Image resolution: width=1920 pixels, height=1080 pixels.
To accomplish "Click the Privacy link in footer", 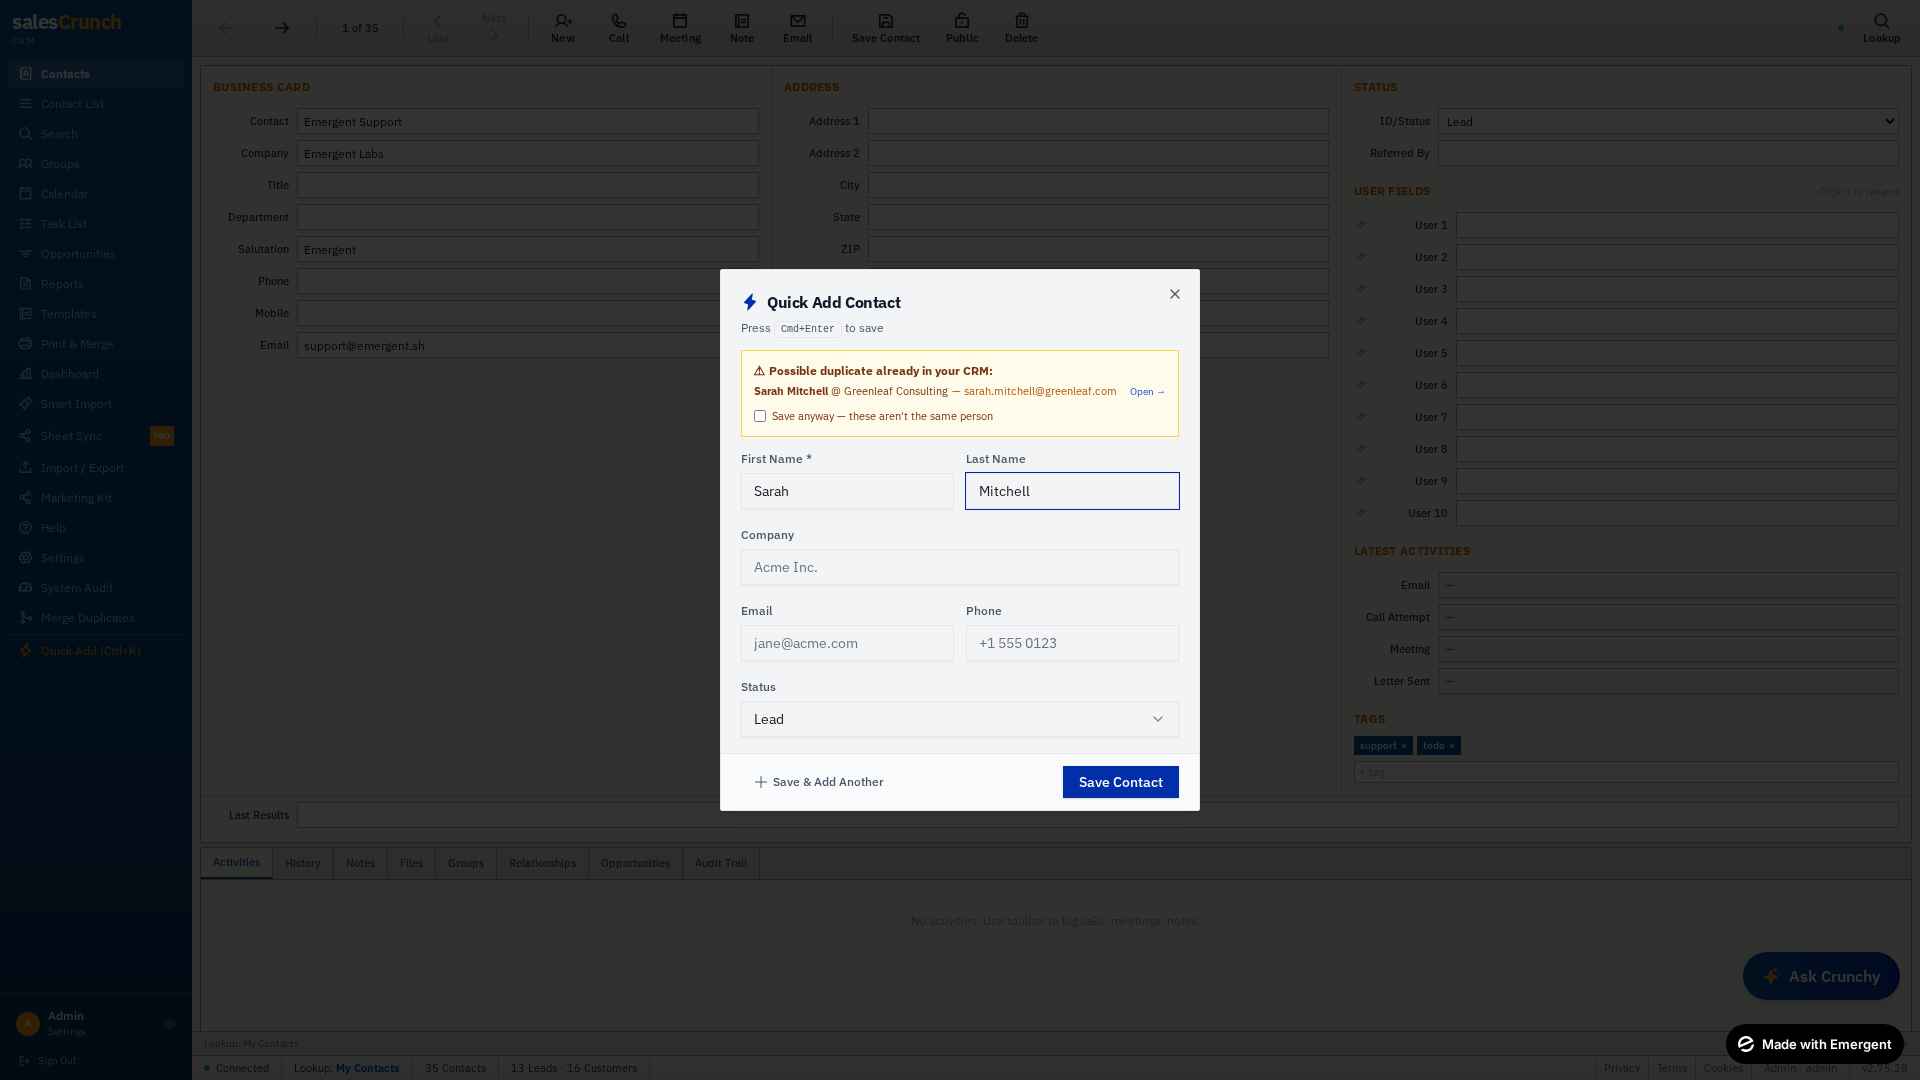I will pyautogui.click(x=1621, y=1068).
